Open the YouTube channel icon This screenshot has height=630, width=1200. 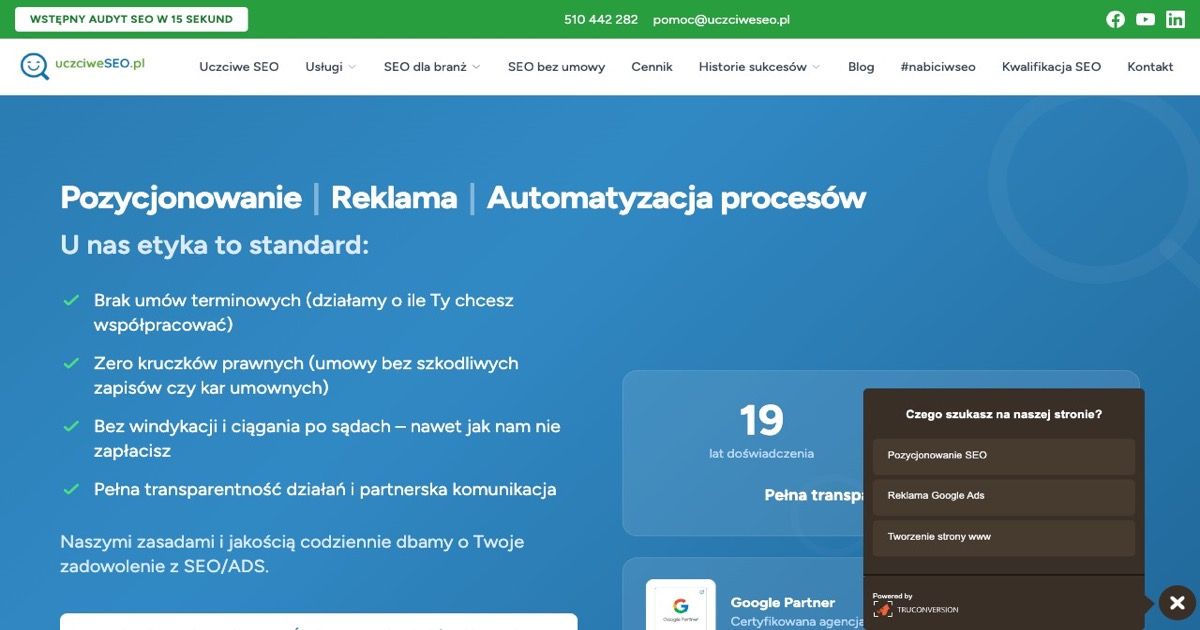tap(1144, 19)
